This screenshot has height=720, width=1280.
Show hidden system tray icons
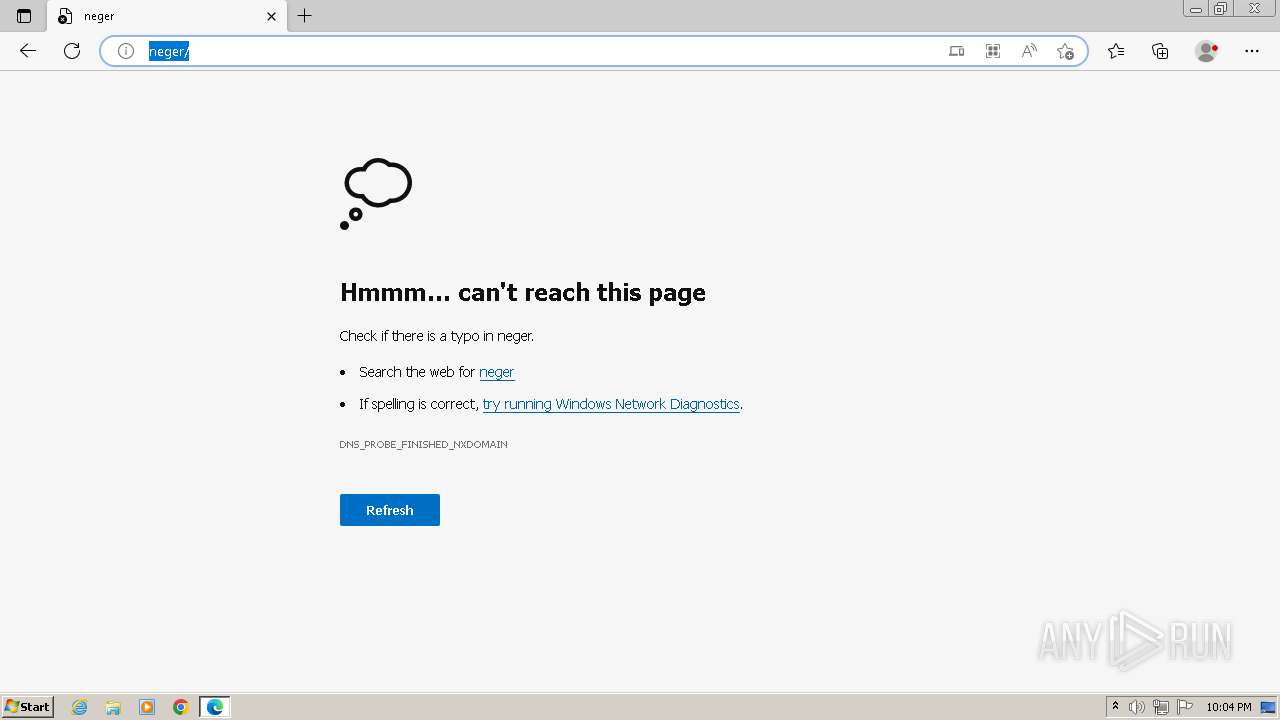pyautogui.click(x=1115, y=707)
